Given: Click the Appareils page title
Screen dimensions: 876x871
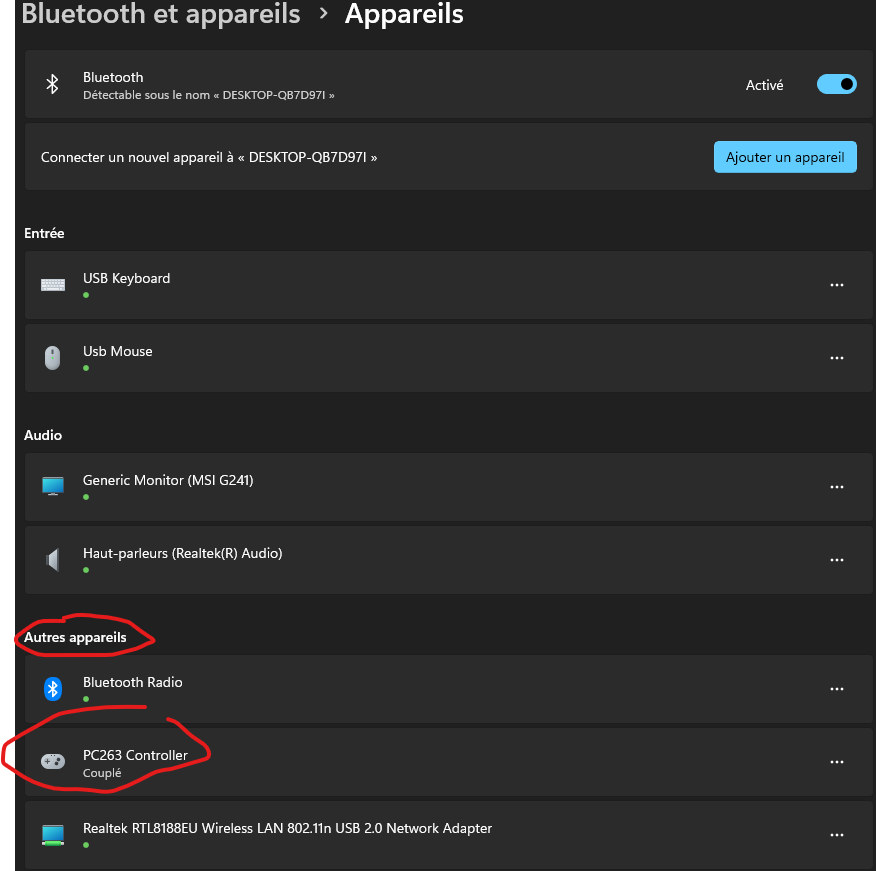Looking at the screenshot, I should click(x=404, y=13).
